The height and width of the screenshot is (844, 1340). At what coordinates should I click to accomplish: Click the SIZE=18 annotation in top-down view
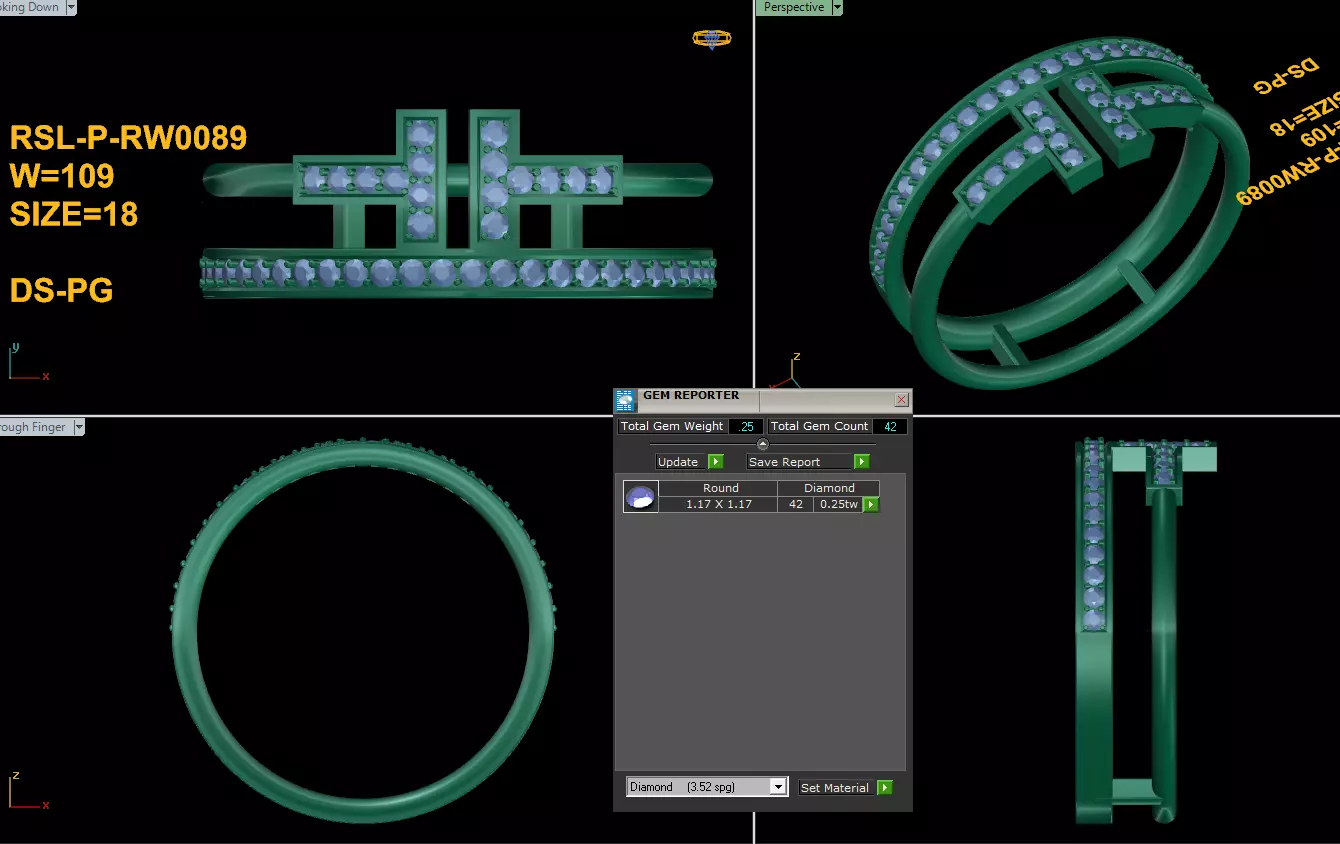click(74, 214)
